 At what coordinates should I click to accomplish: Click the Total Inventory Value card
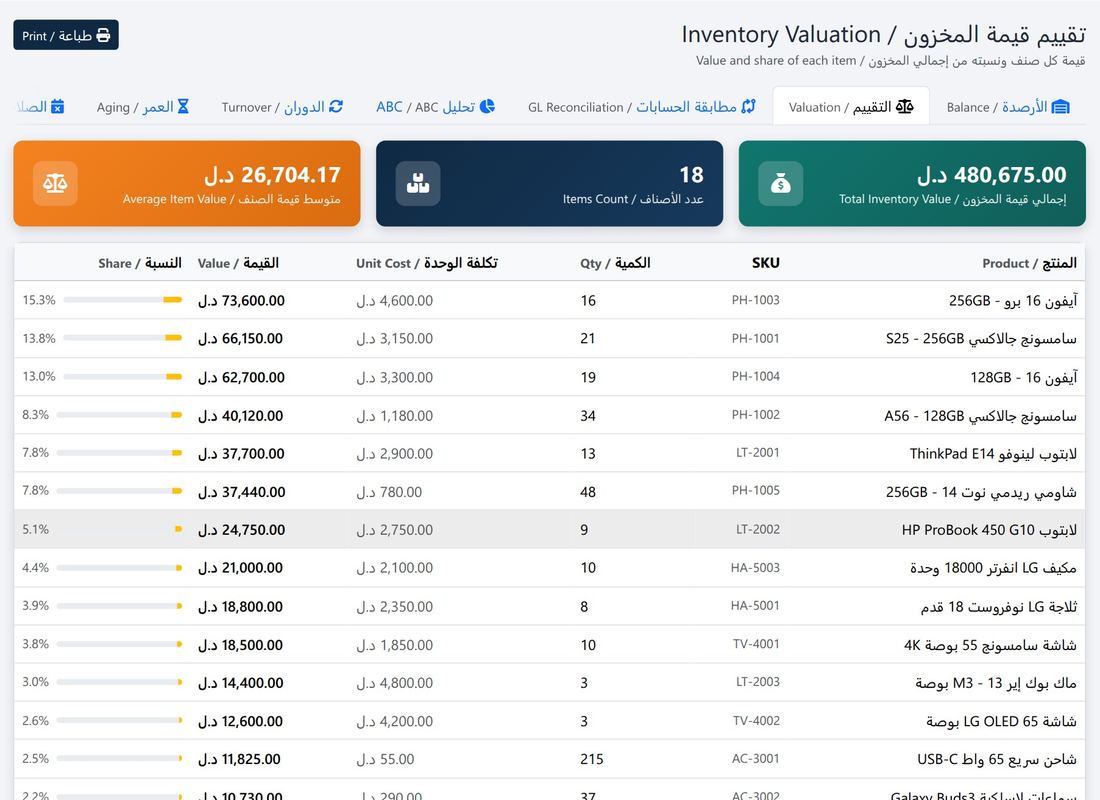click(912, 184)
